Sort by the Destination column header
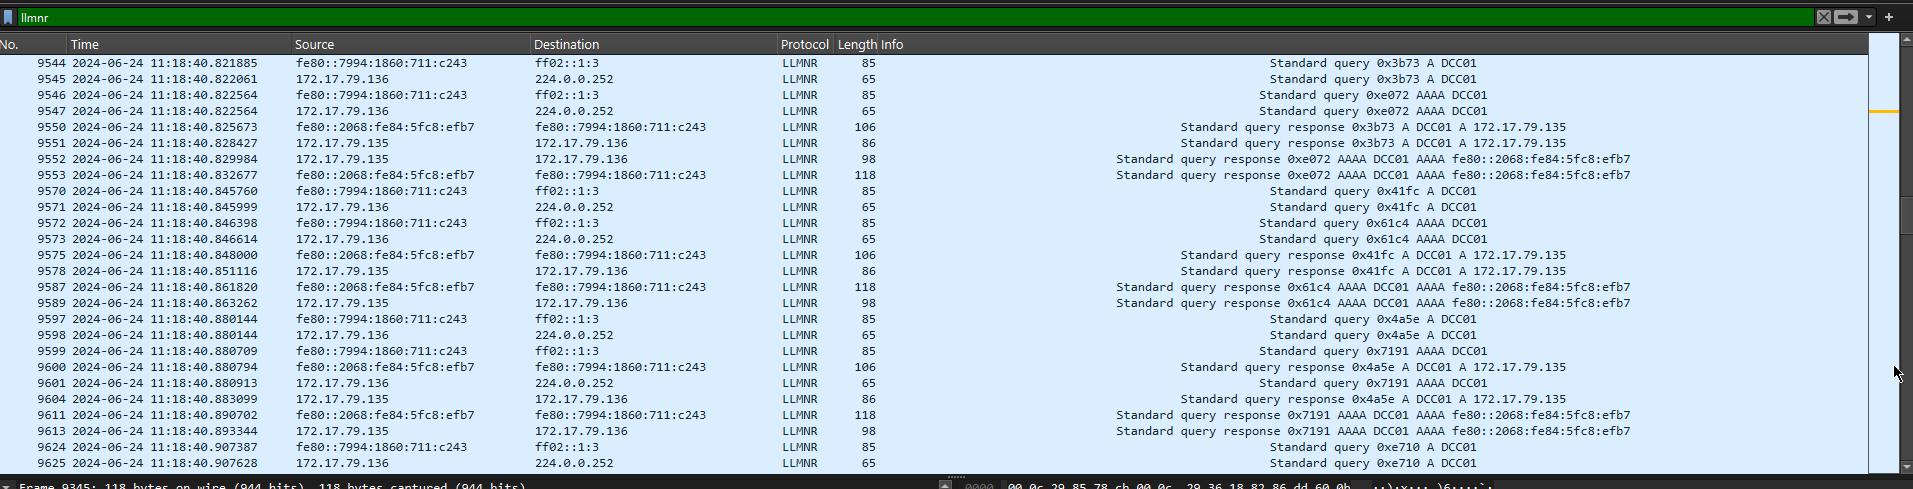 654,44
